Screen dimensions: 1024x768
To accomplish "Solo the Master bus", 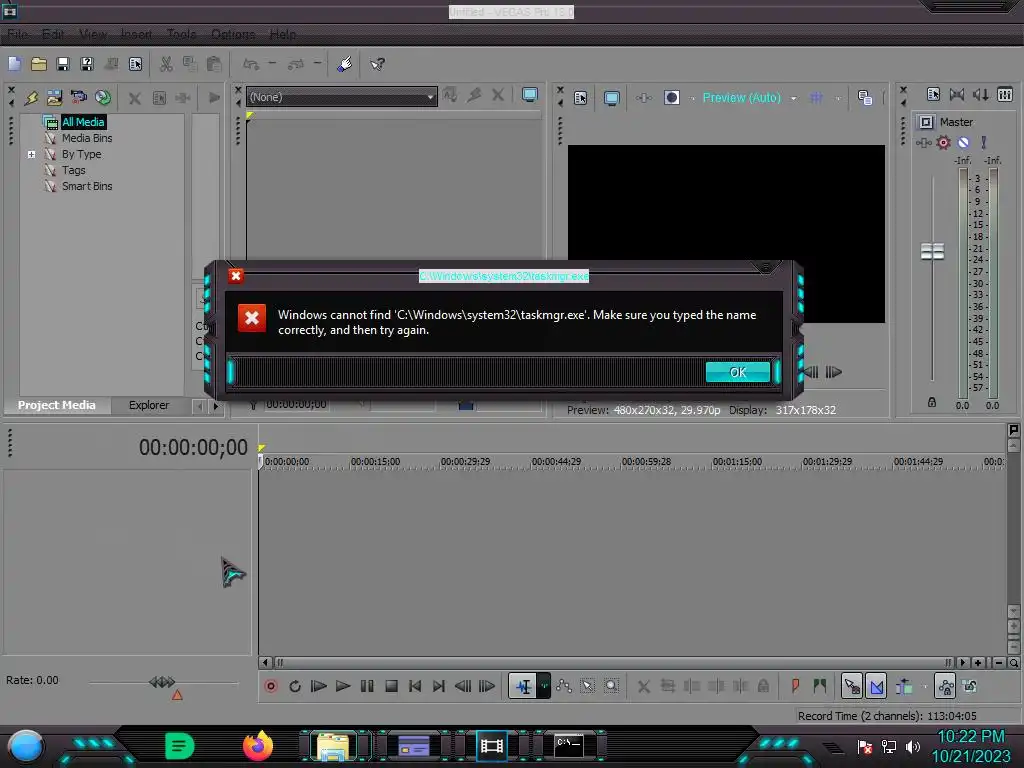I will point(984,142).
